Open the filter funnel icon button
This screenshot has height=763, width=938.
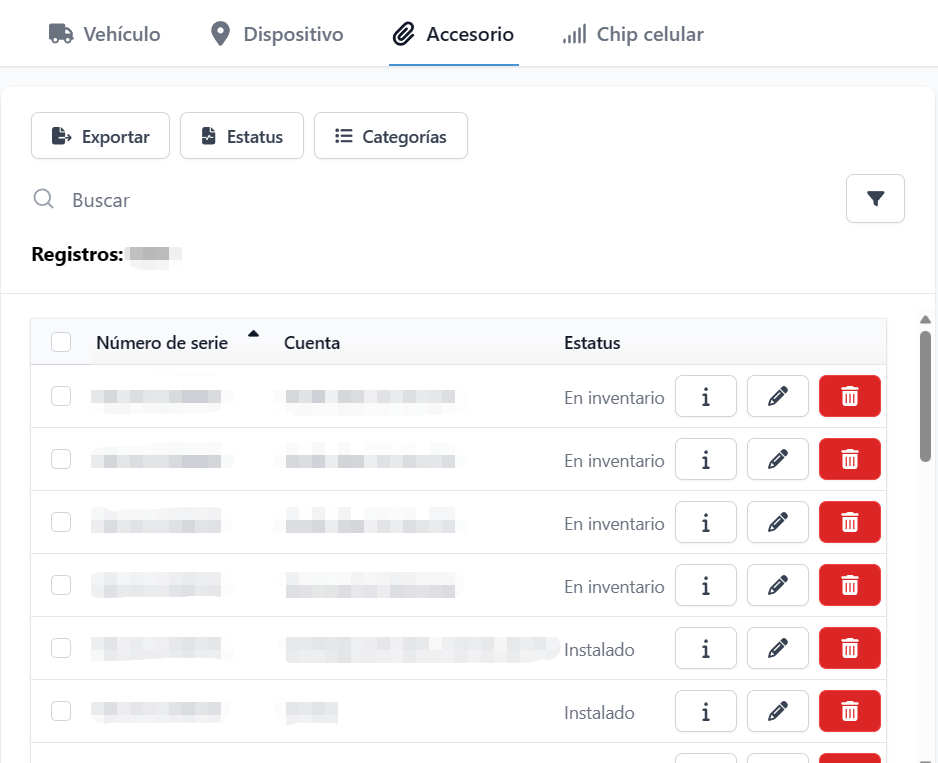[x=875, y=199]
